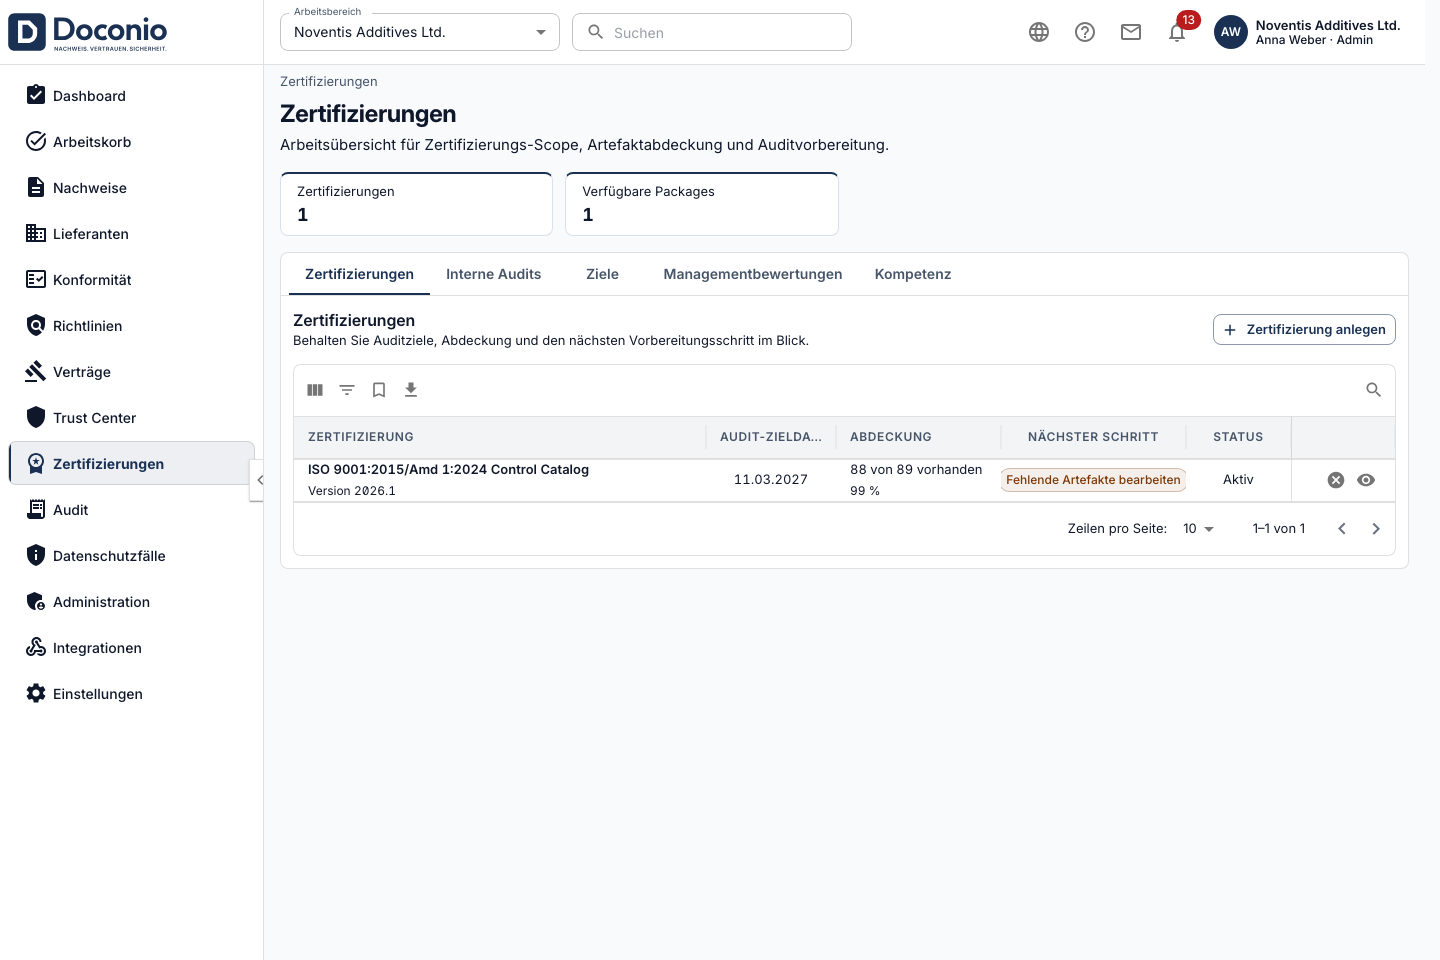Open Verträge in sidebar
The width and height of the screenshot is (1440, 960).
point(131,372)
